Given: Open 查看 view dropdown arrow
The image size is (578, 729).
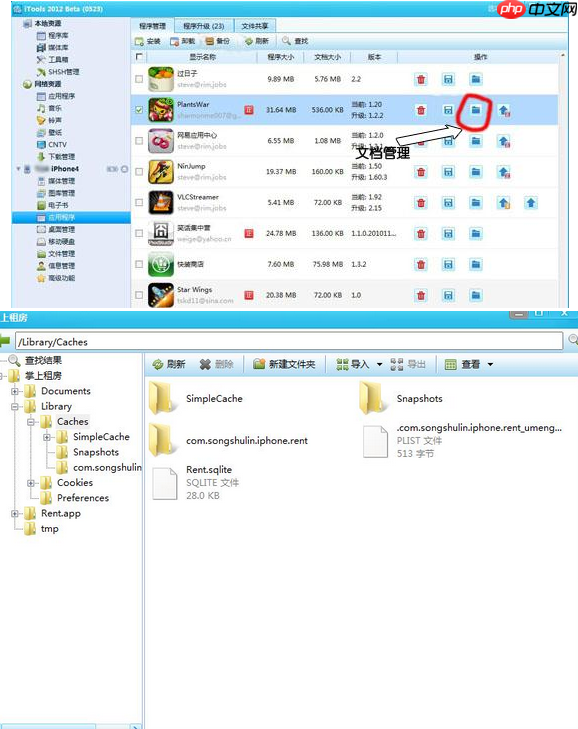Looking at the screenshot, I should coord(490,364).
